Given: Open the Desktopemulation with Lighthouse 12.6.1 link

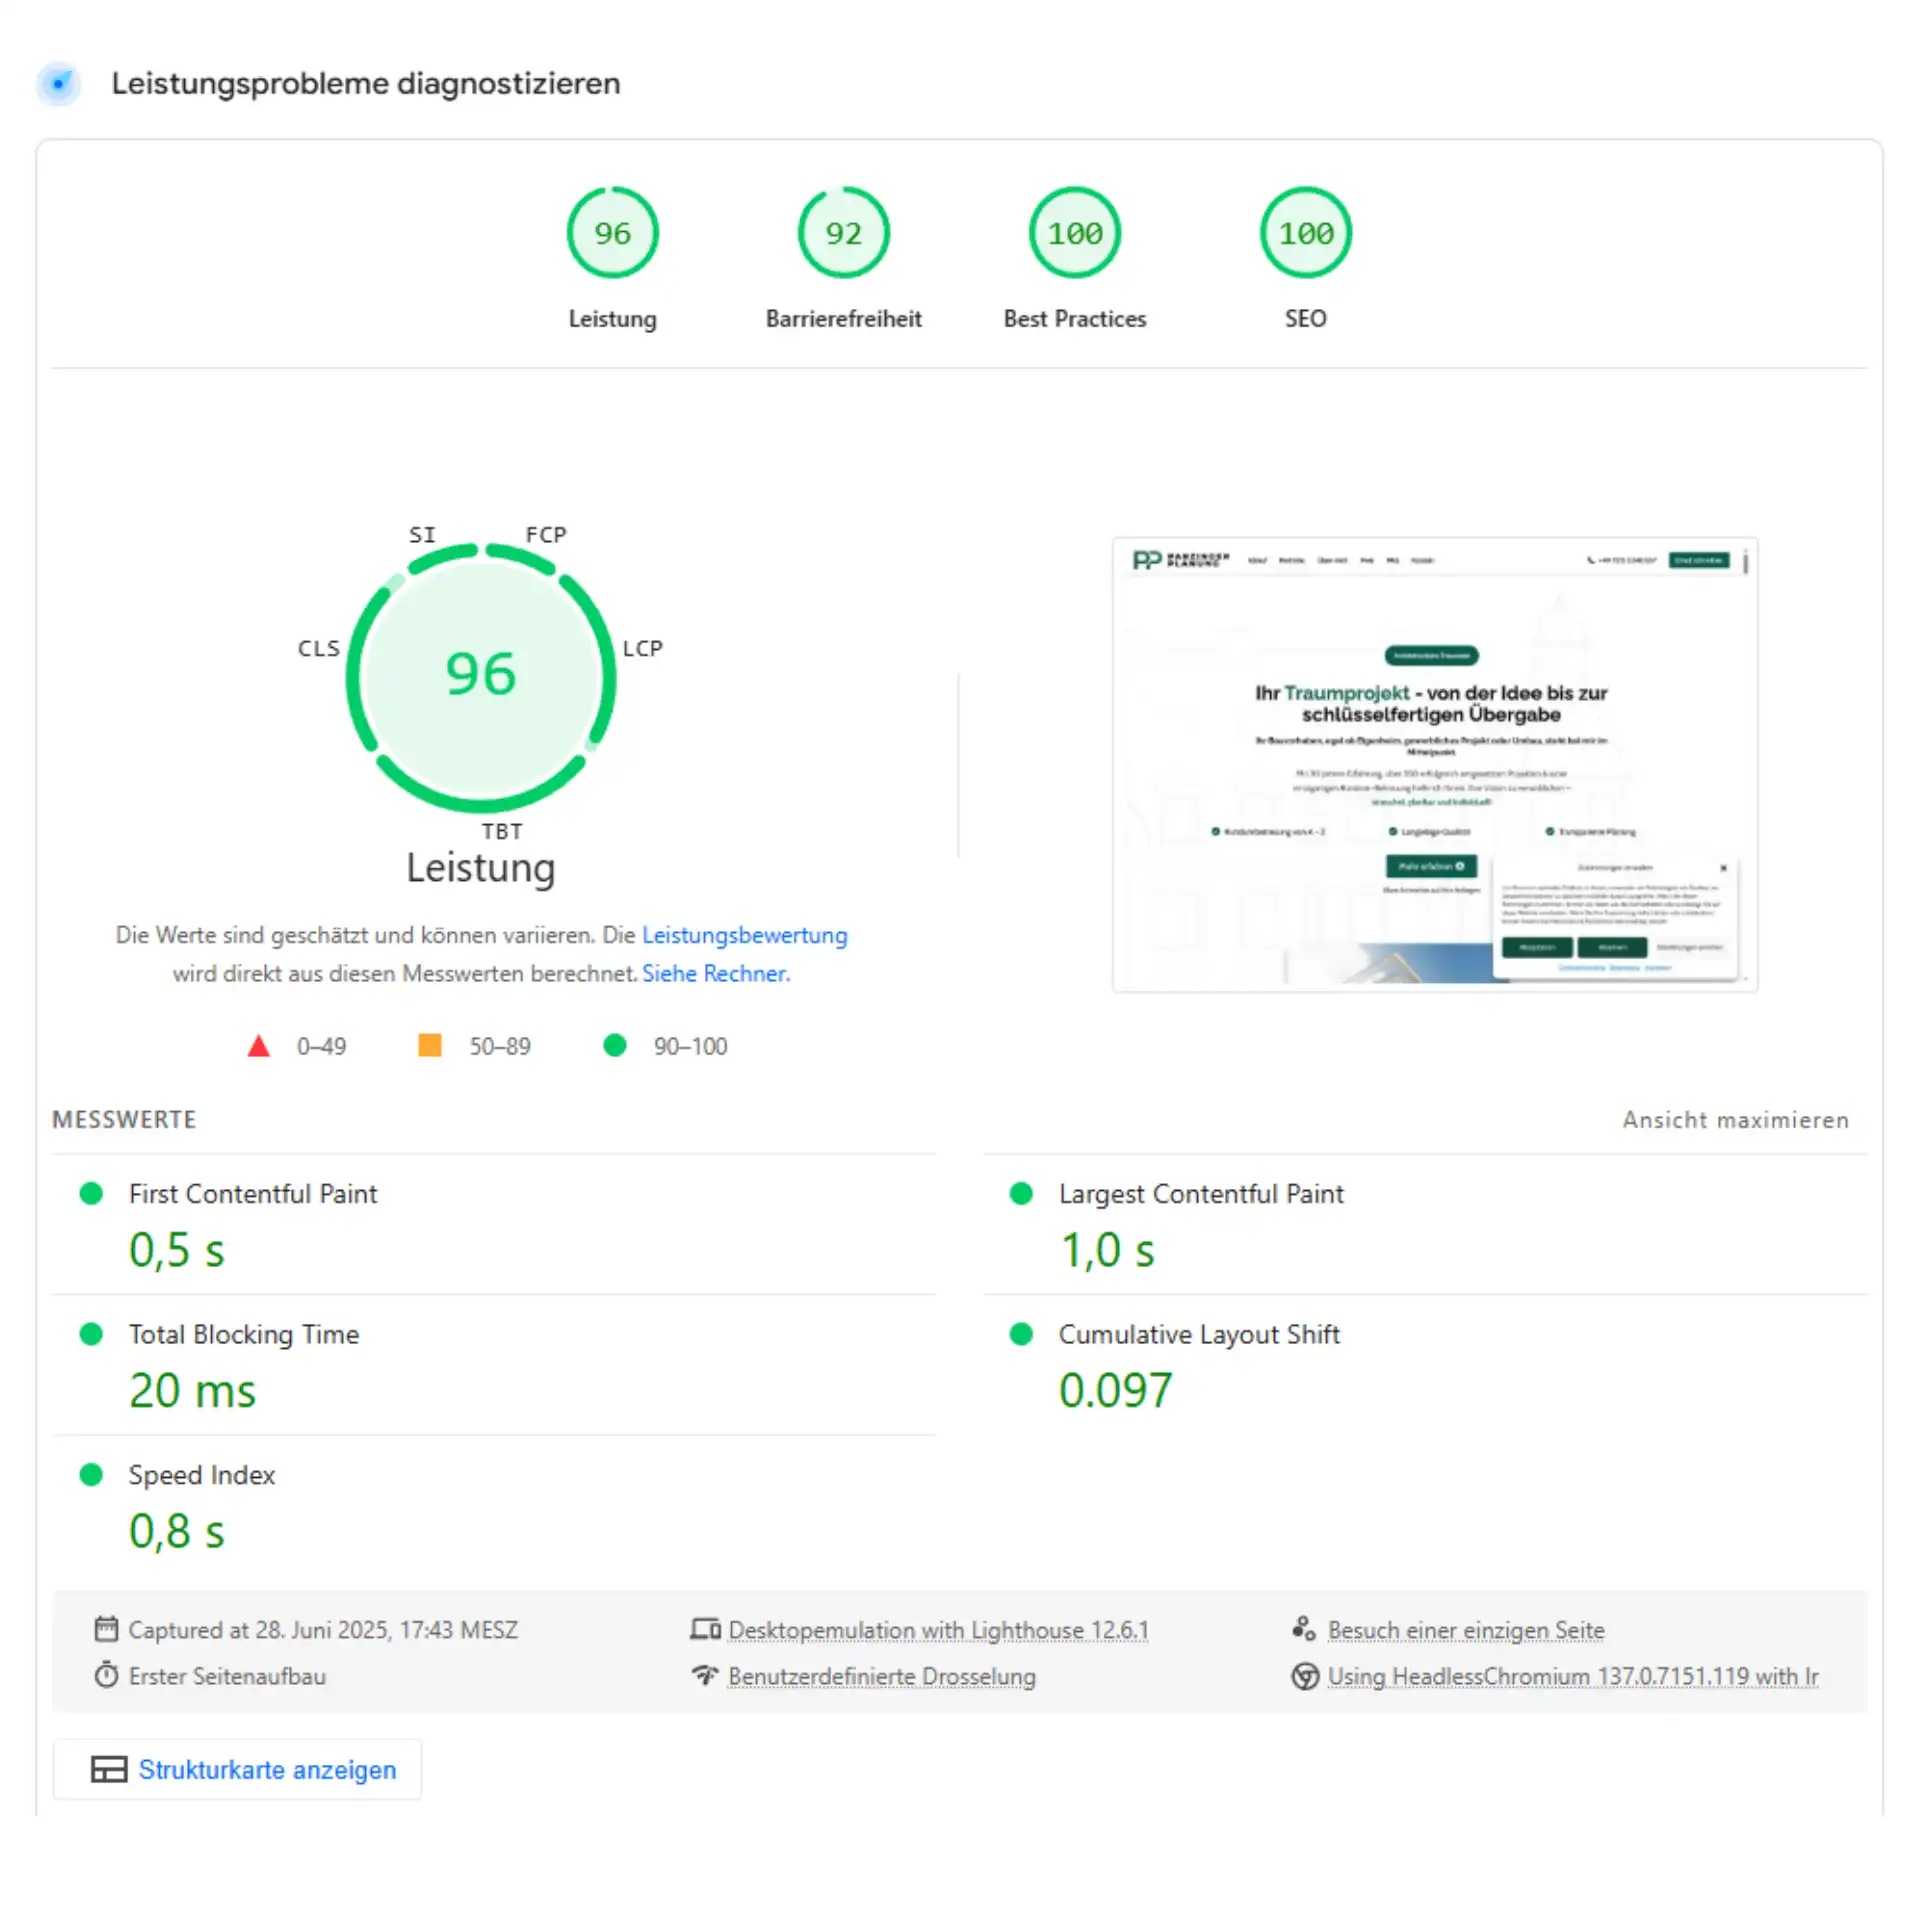Looking at the screenshot, I should pyautogui.click(x=937, y=1630).
